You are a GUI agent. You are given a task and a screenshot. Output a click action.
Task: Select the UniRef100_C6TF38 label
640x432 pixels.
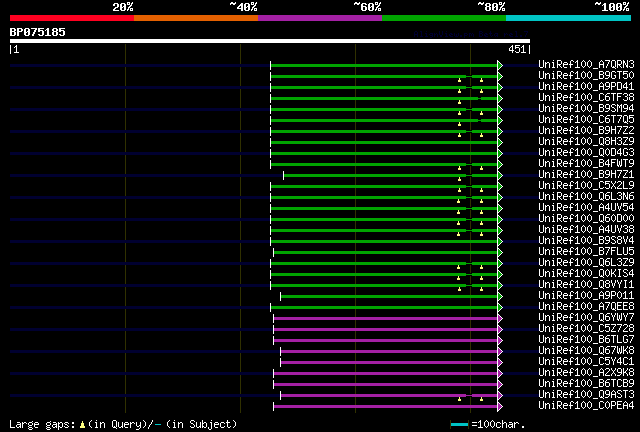586,97
